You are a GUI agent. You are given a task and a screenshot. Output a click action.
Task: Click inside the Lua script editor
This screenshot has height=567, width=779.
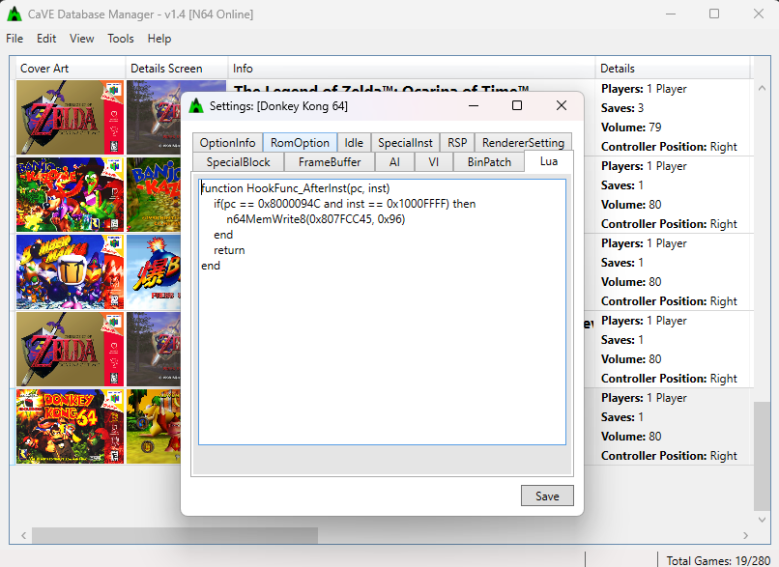point(382,312)
